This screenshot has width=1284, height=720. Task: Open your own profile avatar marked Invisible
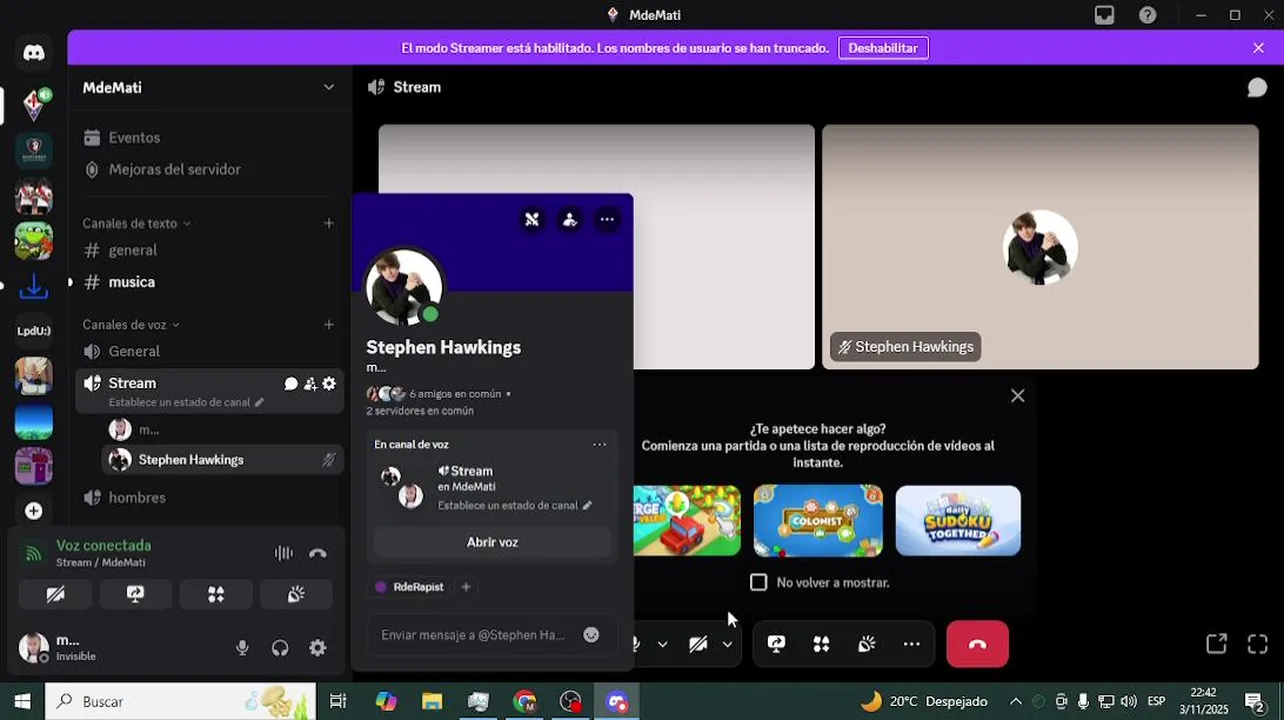click(34, 648)
